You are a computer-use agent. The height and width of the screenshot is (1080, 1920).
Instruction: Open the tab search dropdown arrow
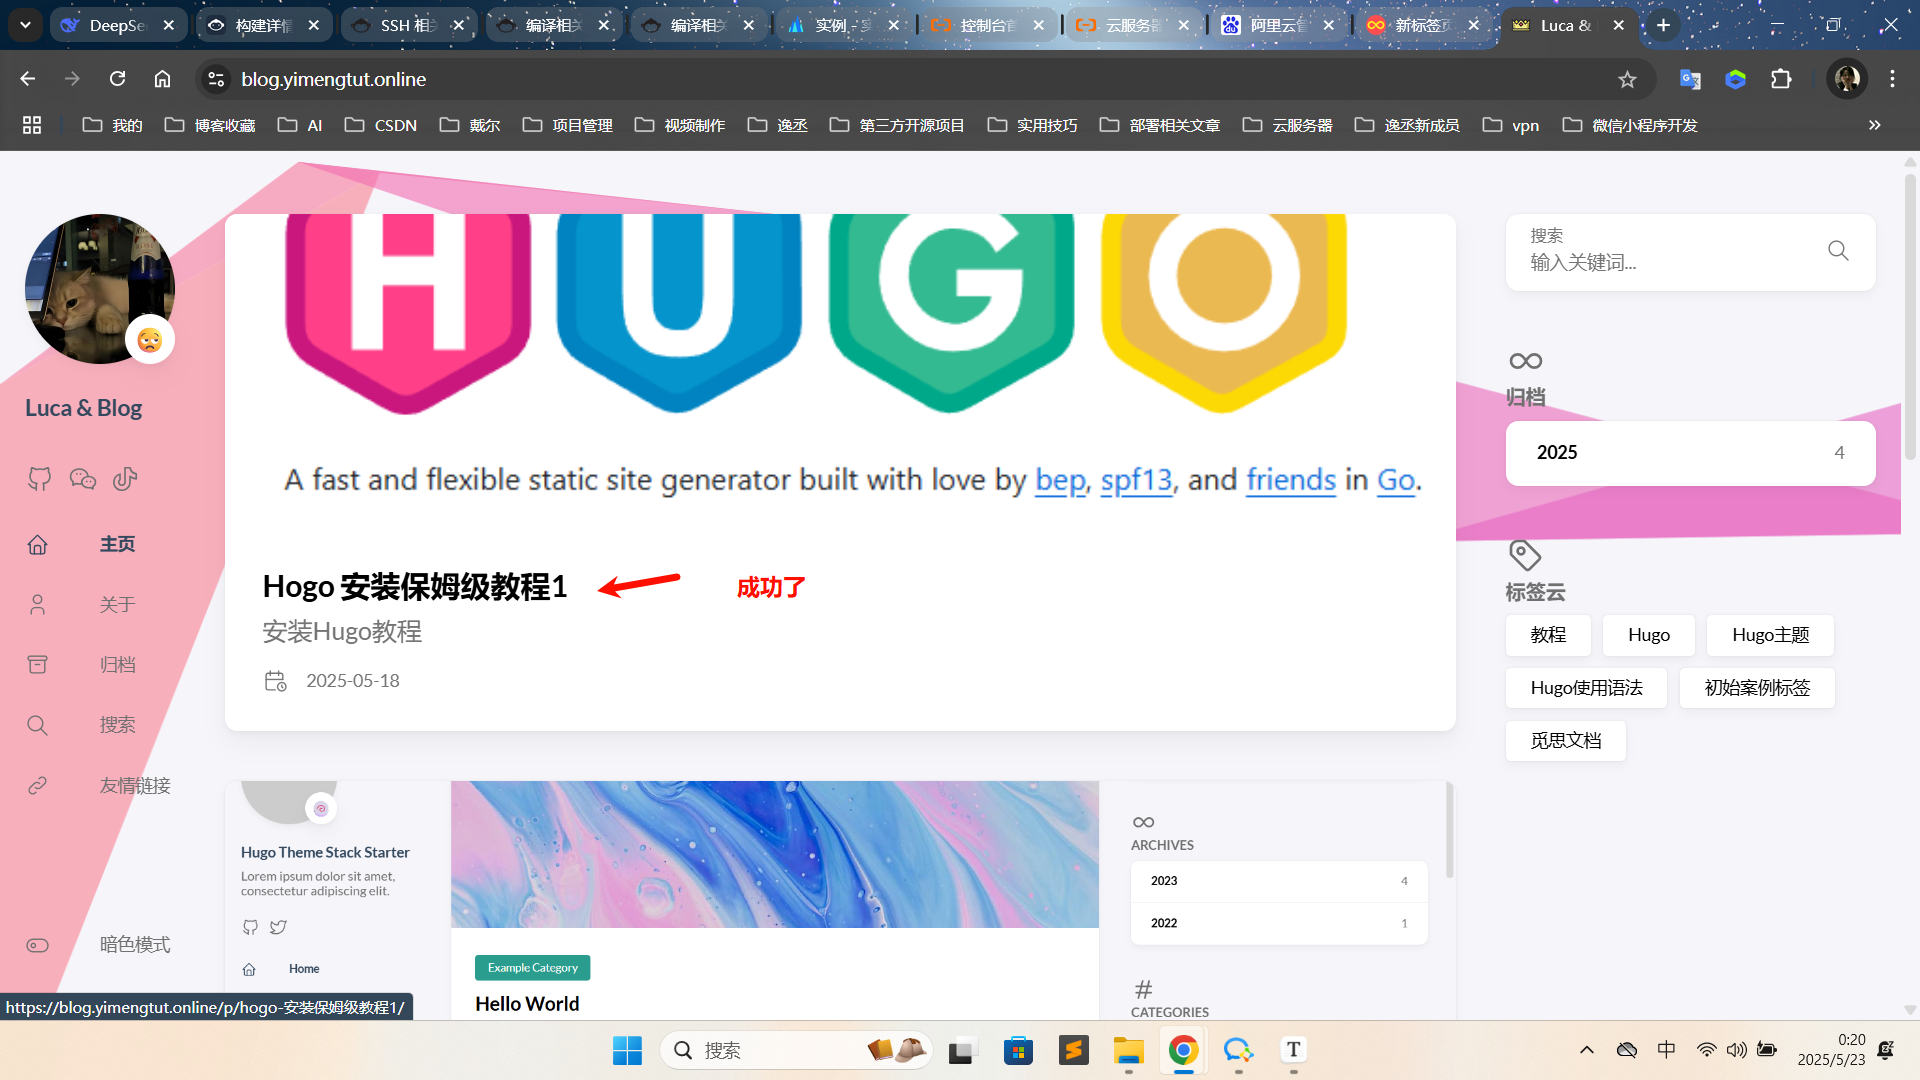25,25
